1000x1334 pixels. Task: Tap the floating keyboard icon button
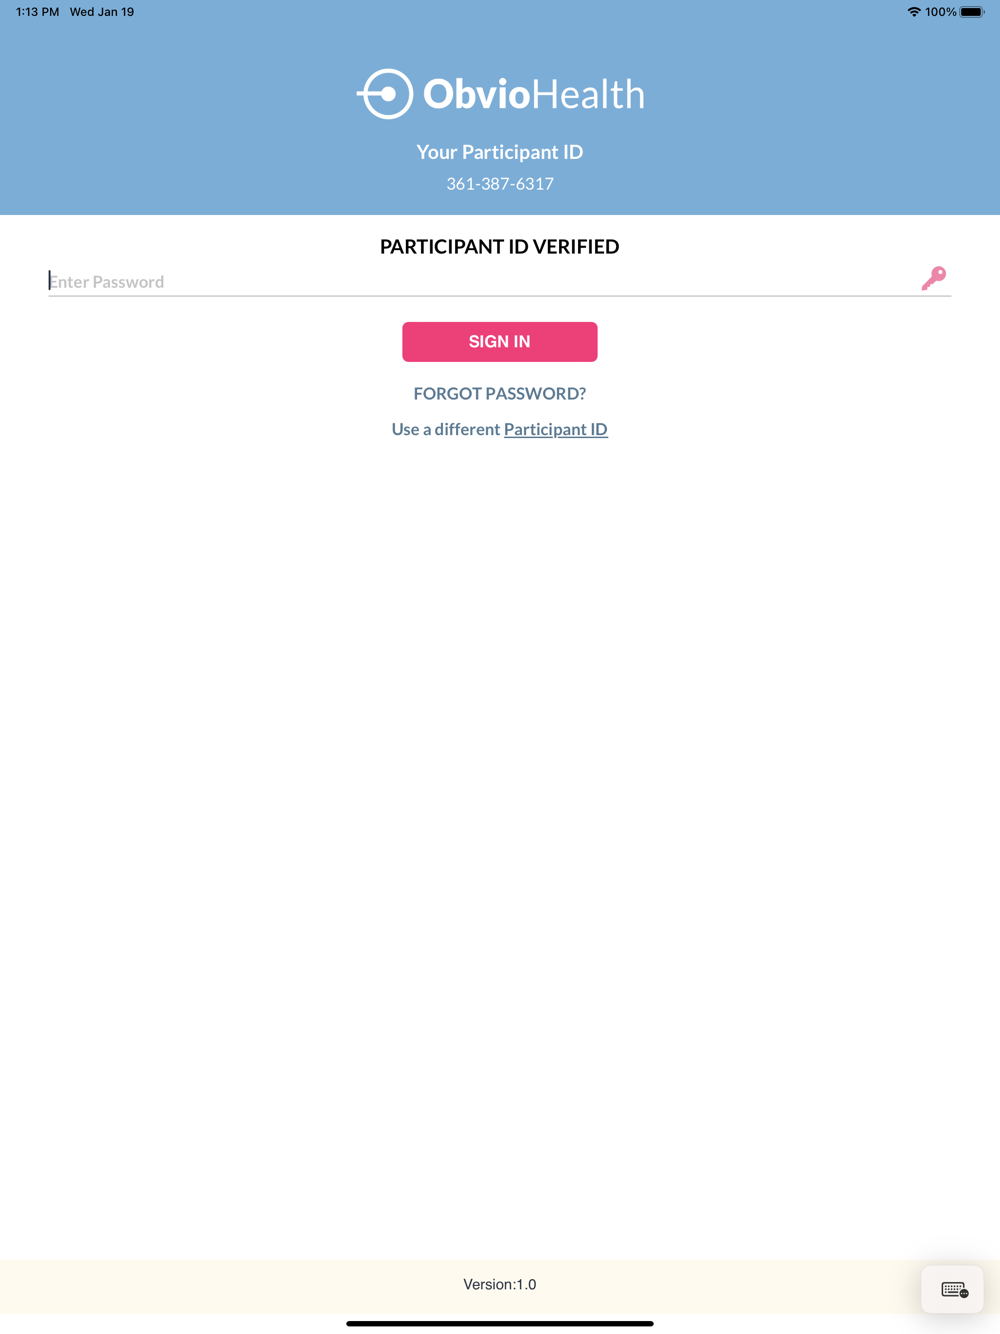[953, 1290]
